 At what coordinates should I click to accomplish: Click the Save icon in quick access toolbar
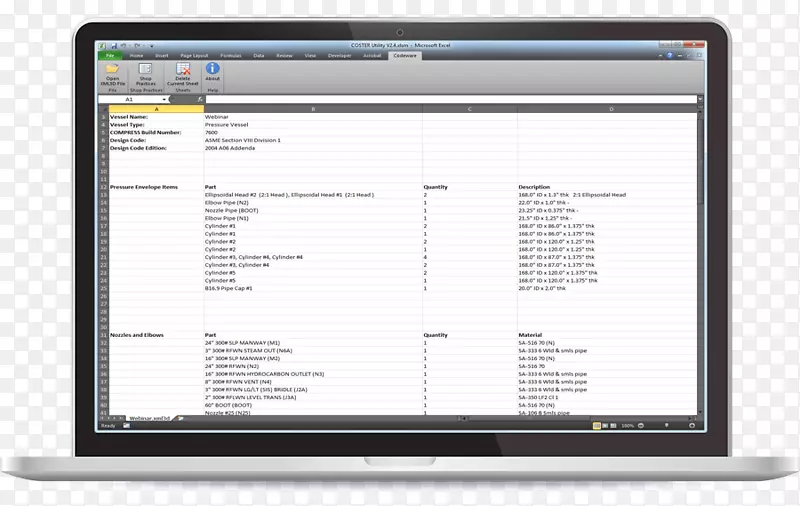[x=113, y=46]
